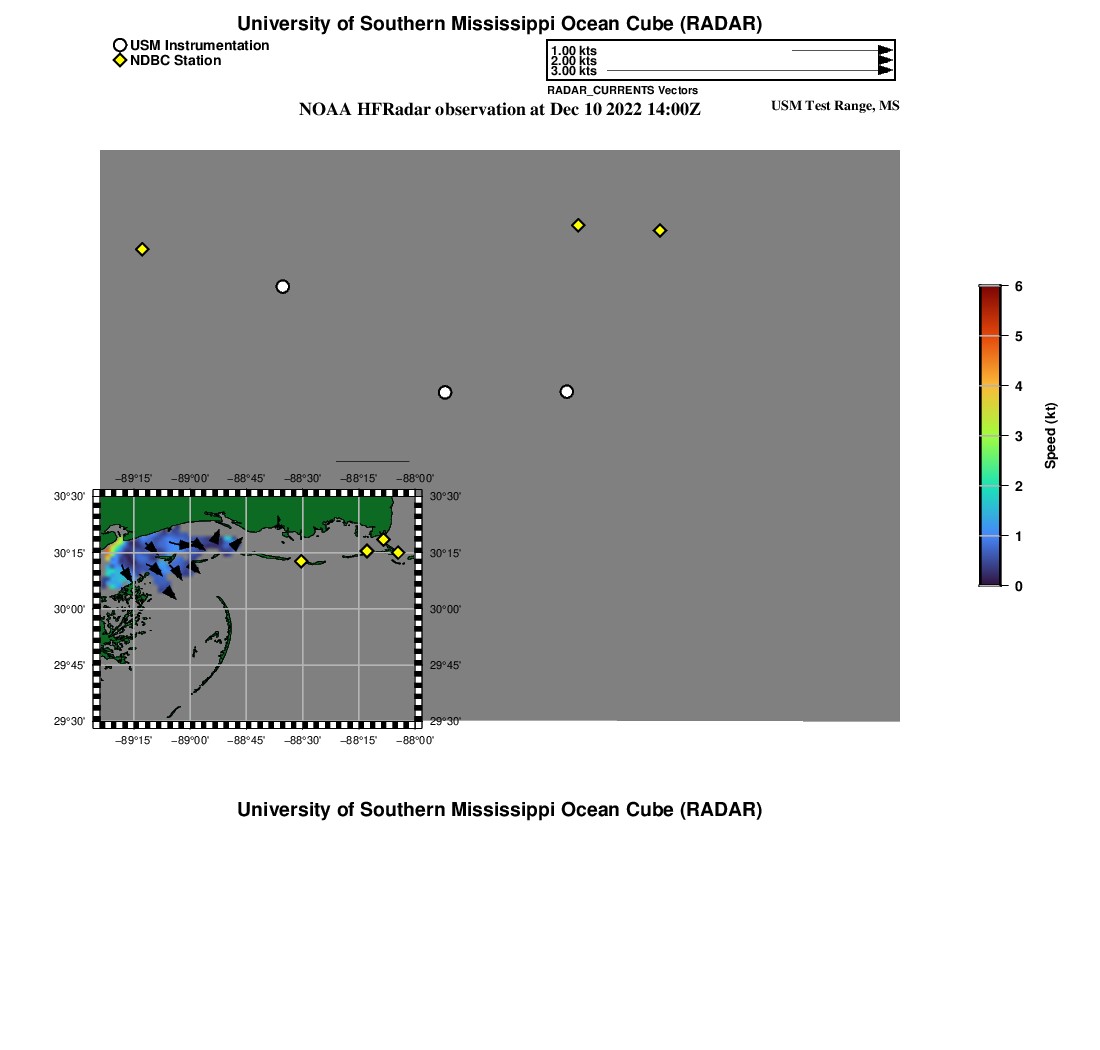Click the NOAA HFRadar observation timestamp text
The image size is (1100, 1050).
point(499,109)
